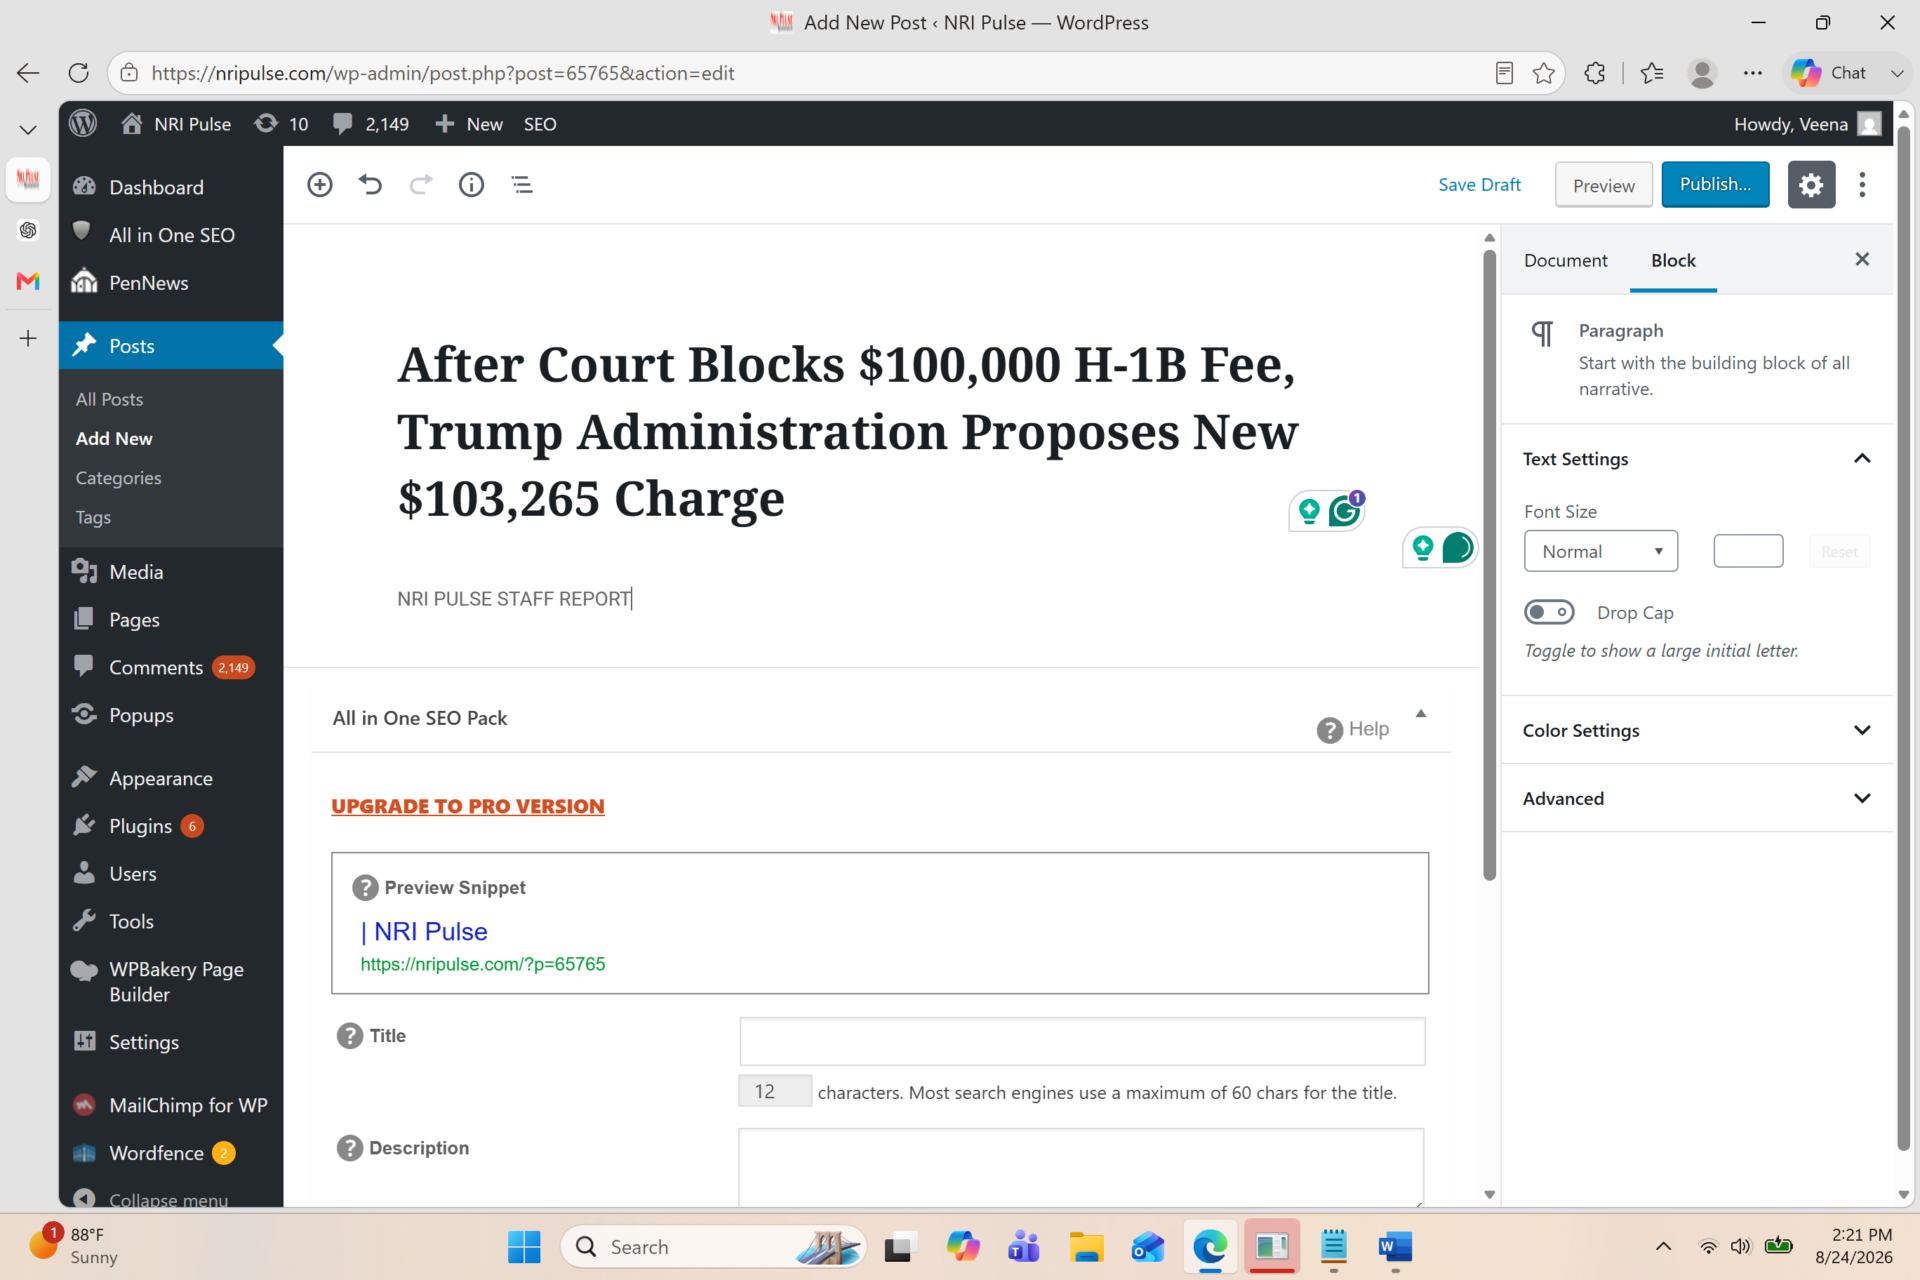Open block navigation list icon
The image size is (1920, 1280).
(x=522, y=185)
